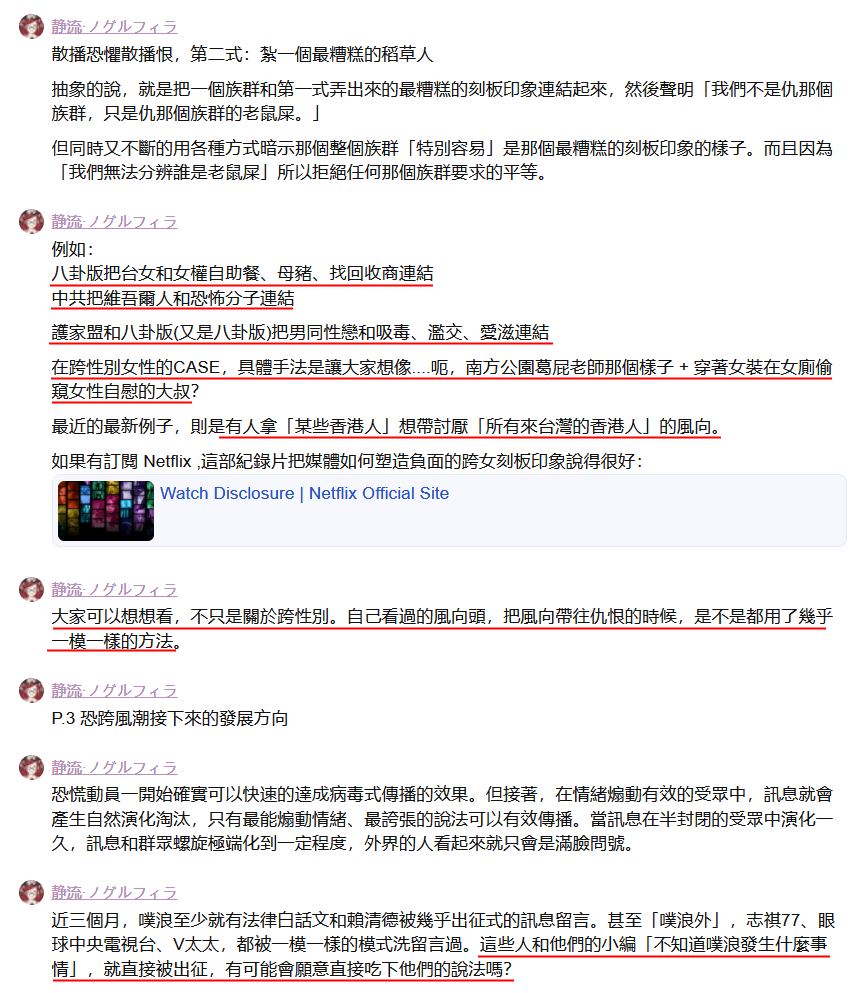Click avatar beside the 大家可以想想看 post
This screenshot has width=867, height=993.
(31, 589)
